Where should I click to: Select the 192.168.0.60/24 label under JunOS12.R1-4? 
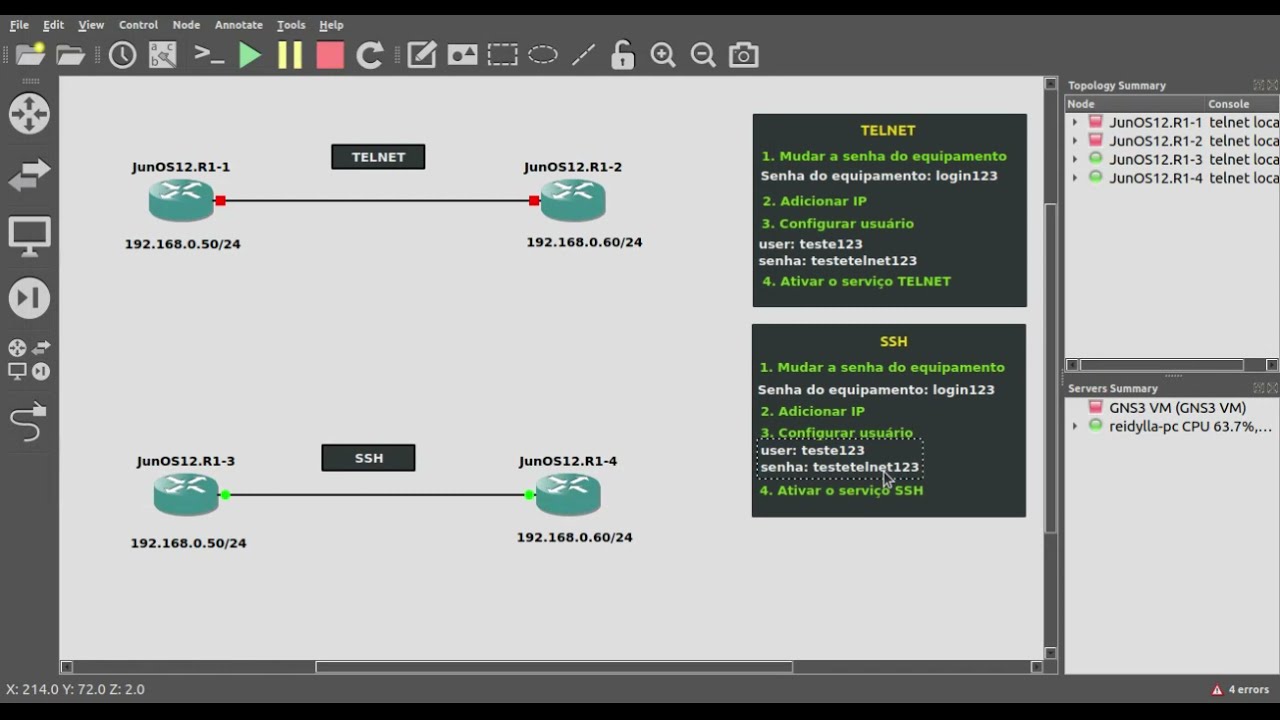pyautogui.click(x=574, y=537)
